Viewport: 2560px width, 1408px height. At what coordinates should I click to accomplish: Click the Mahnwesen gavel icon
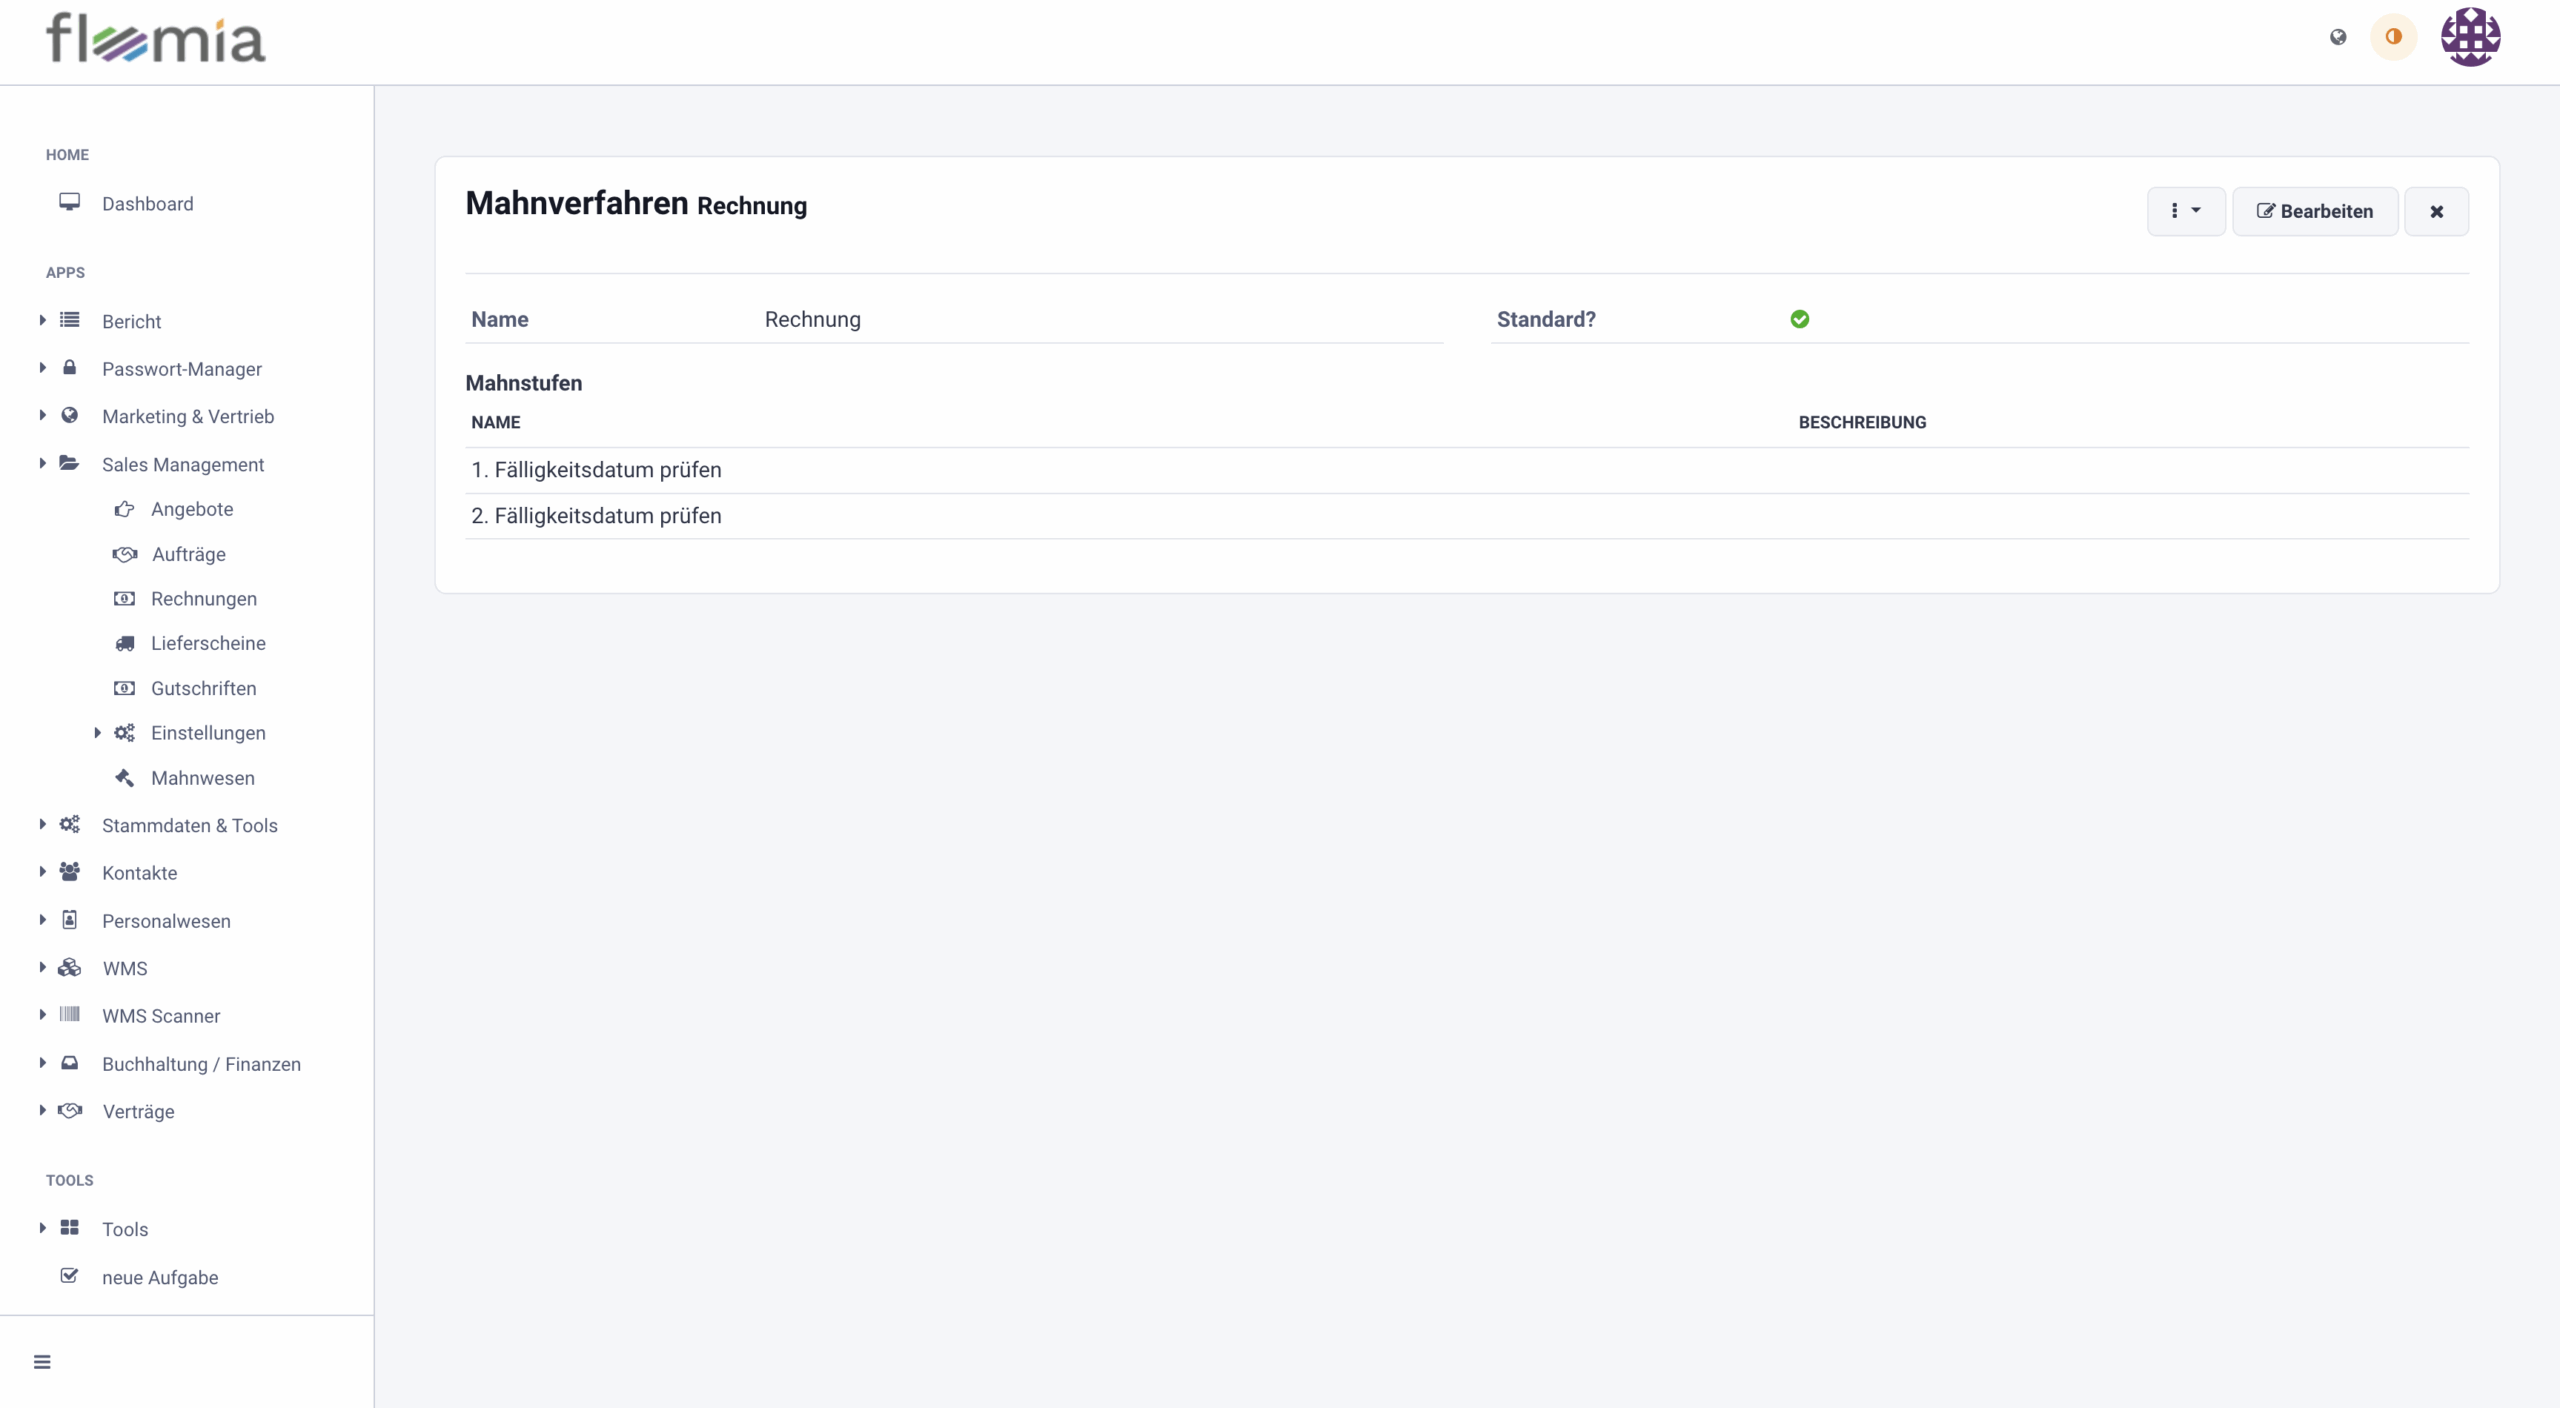coord(124,778)
